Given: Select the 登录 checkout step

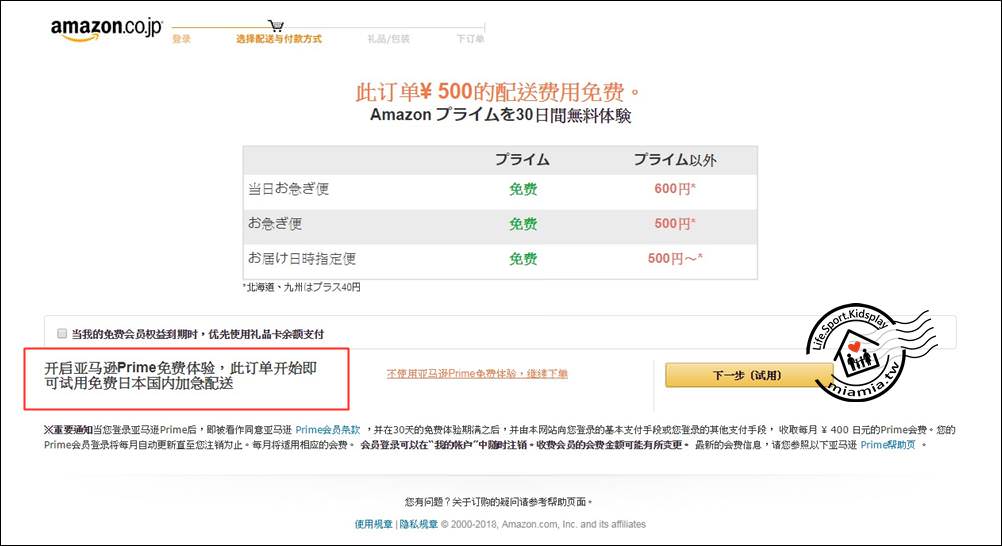Looking at the screenshot, I should pos(181,40).
